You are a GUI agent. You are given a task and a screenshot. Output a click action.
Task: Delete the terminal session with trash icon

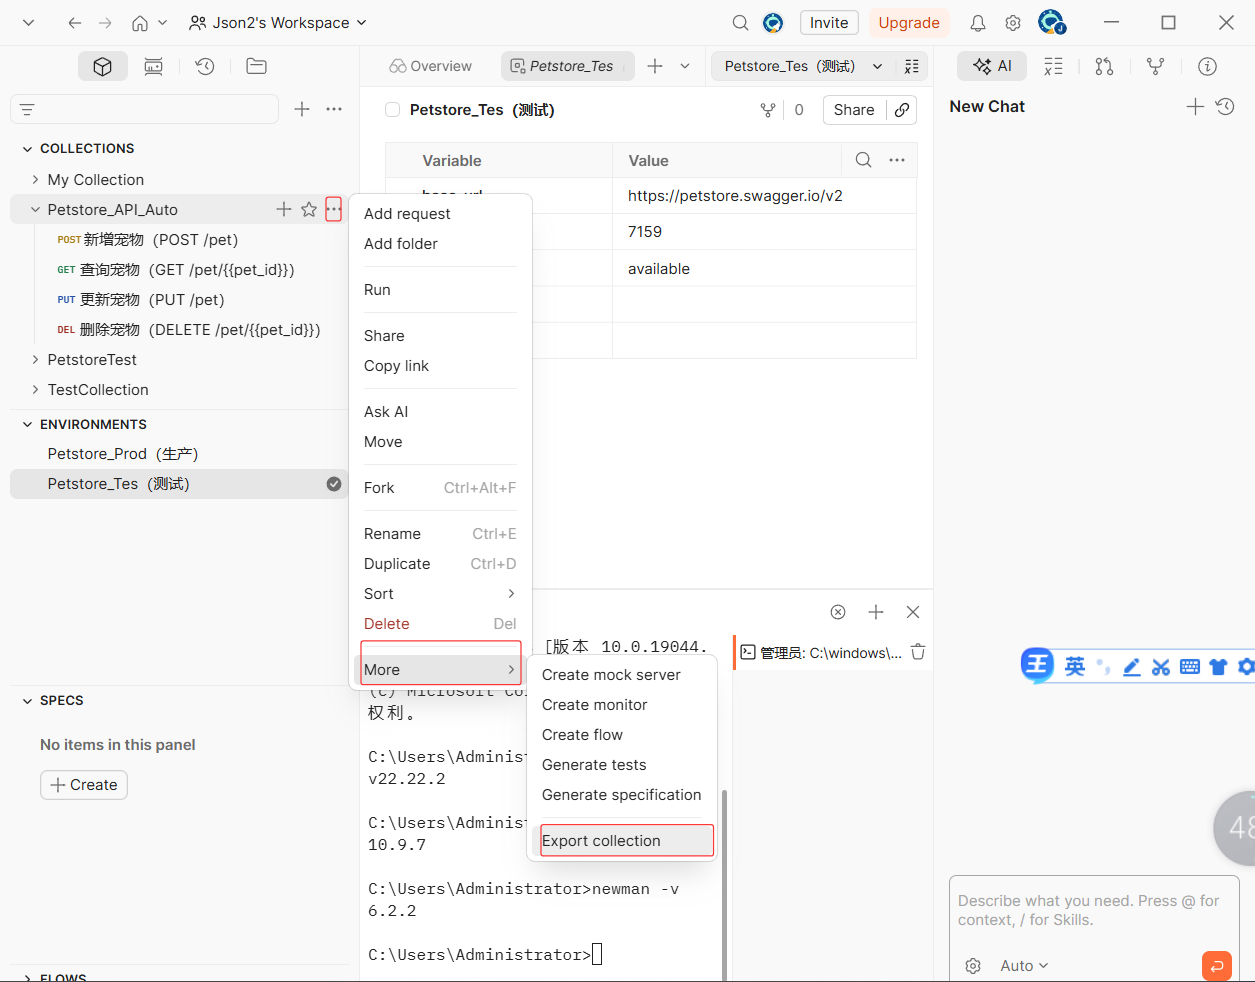coord(918,652)
